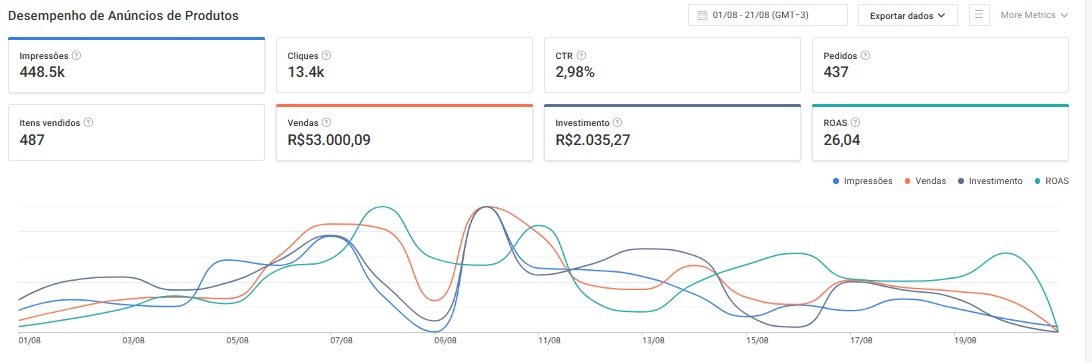Image resolution: width=1092 pixels, height=363 pixels.
Task: Select the Impressões metric card
Action: tap(136, 65)
